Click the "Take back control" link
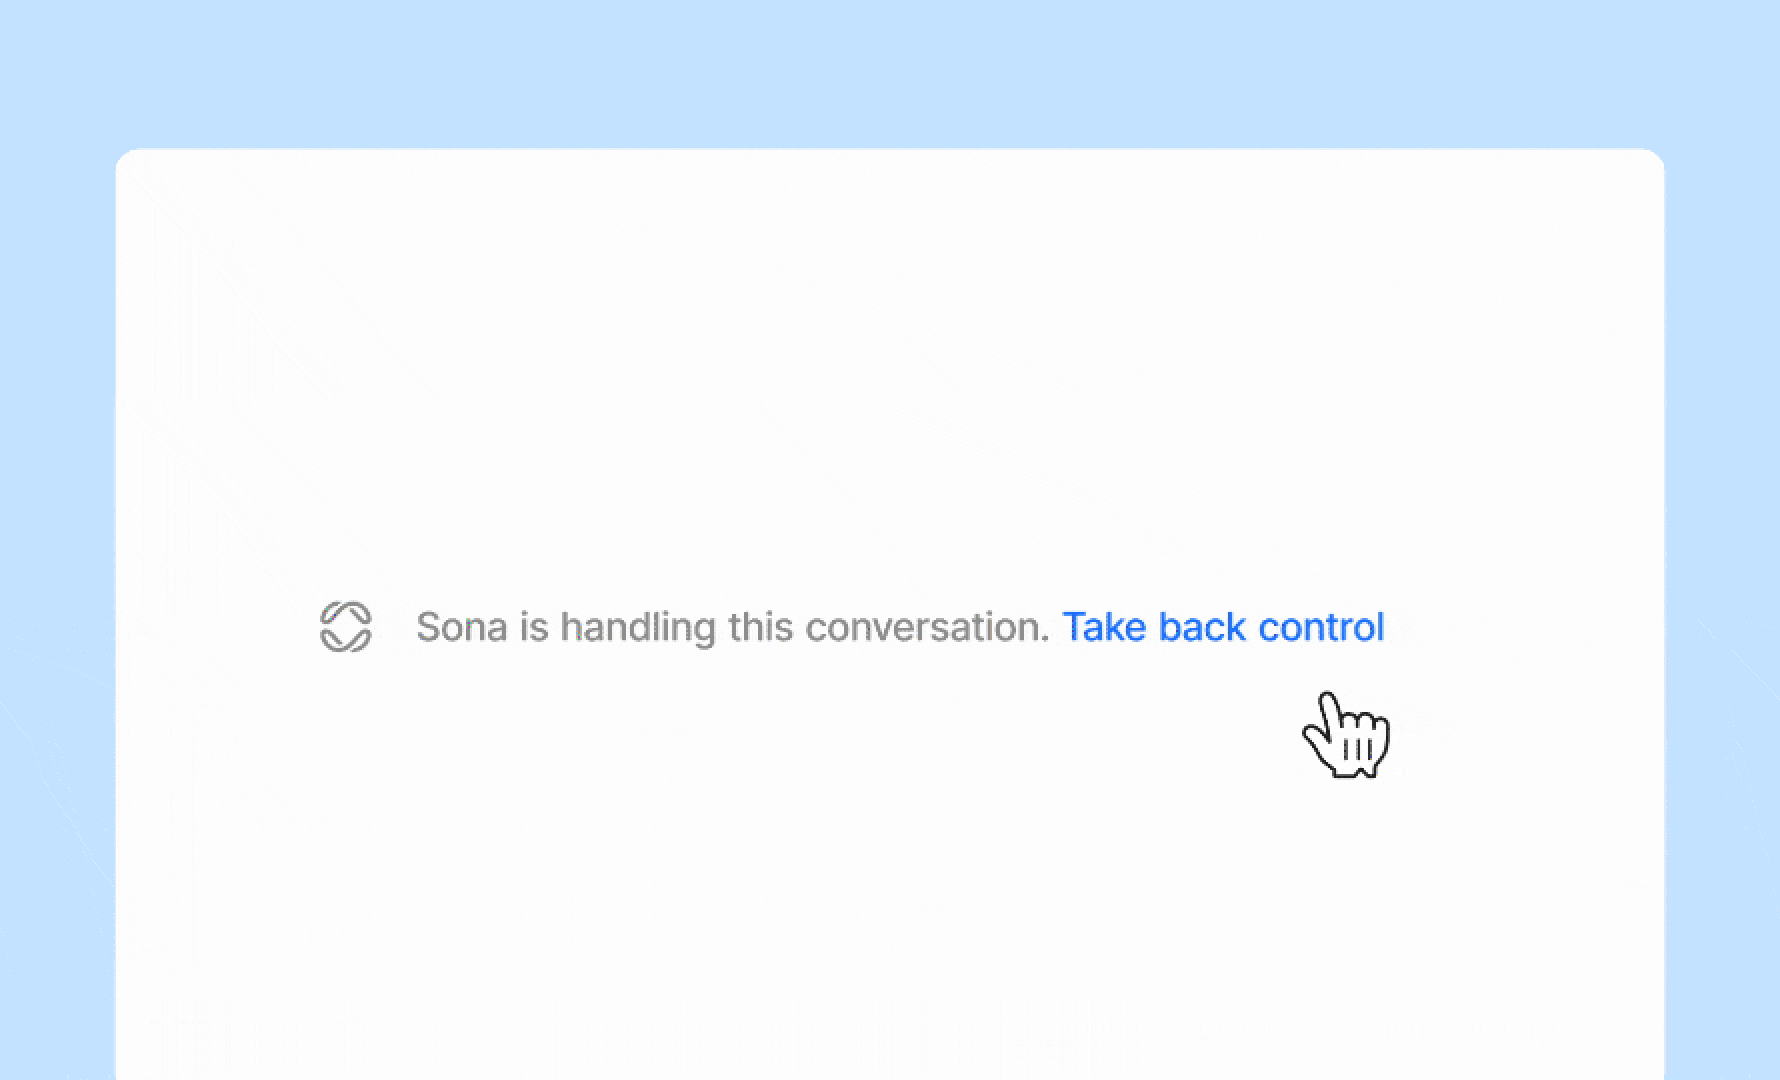 pyautogui.click(x=1223, y=627)
